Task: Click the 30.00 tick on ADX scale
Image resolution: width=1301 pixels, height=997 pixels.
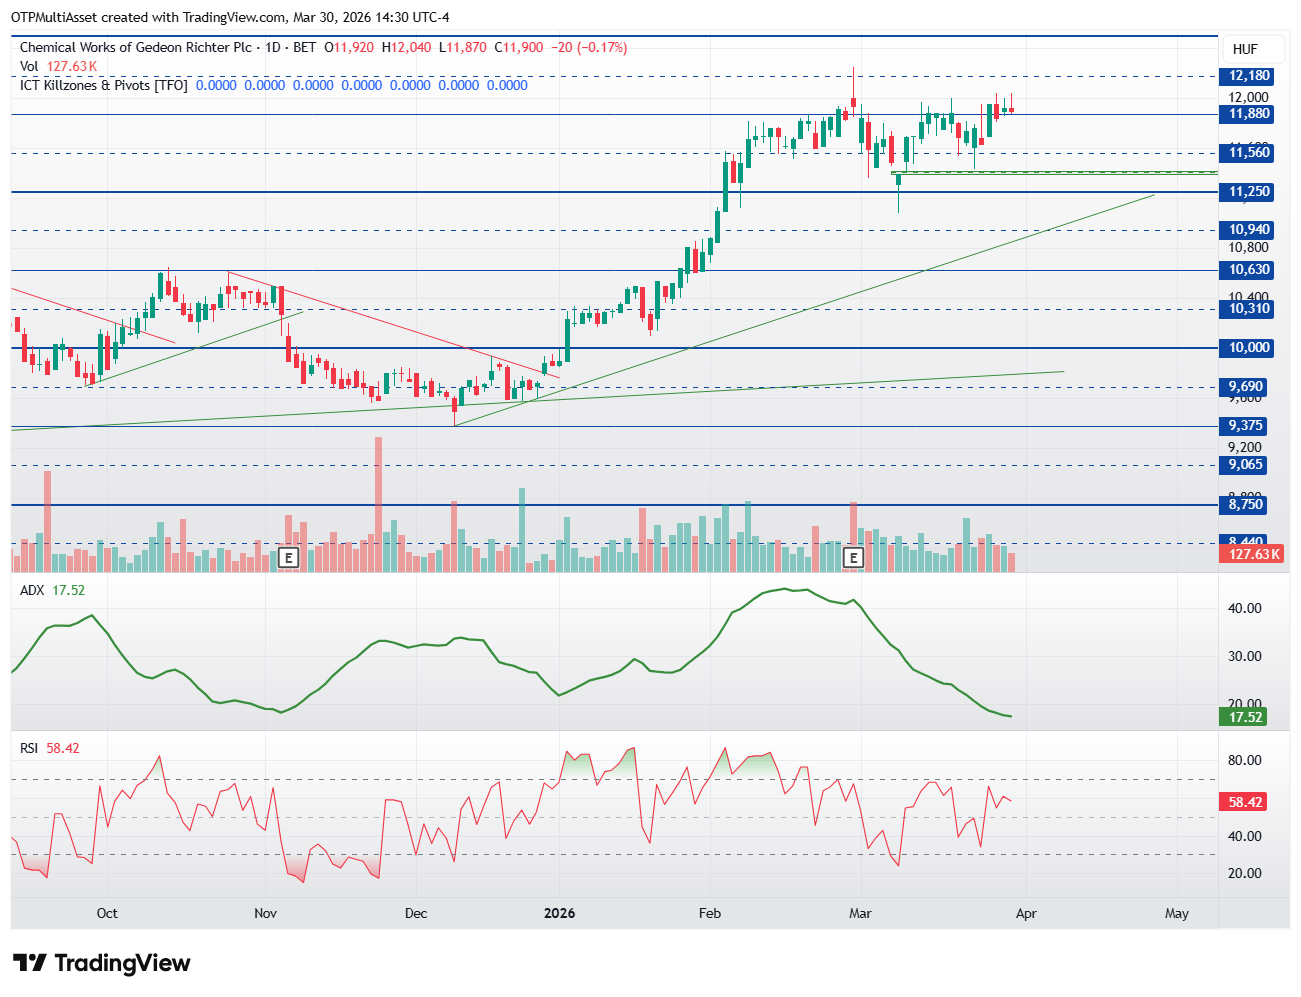Action: pos(1245,656)
